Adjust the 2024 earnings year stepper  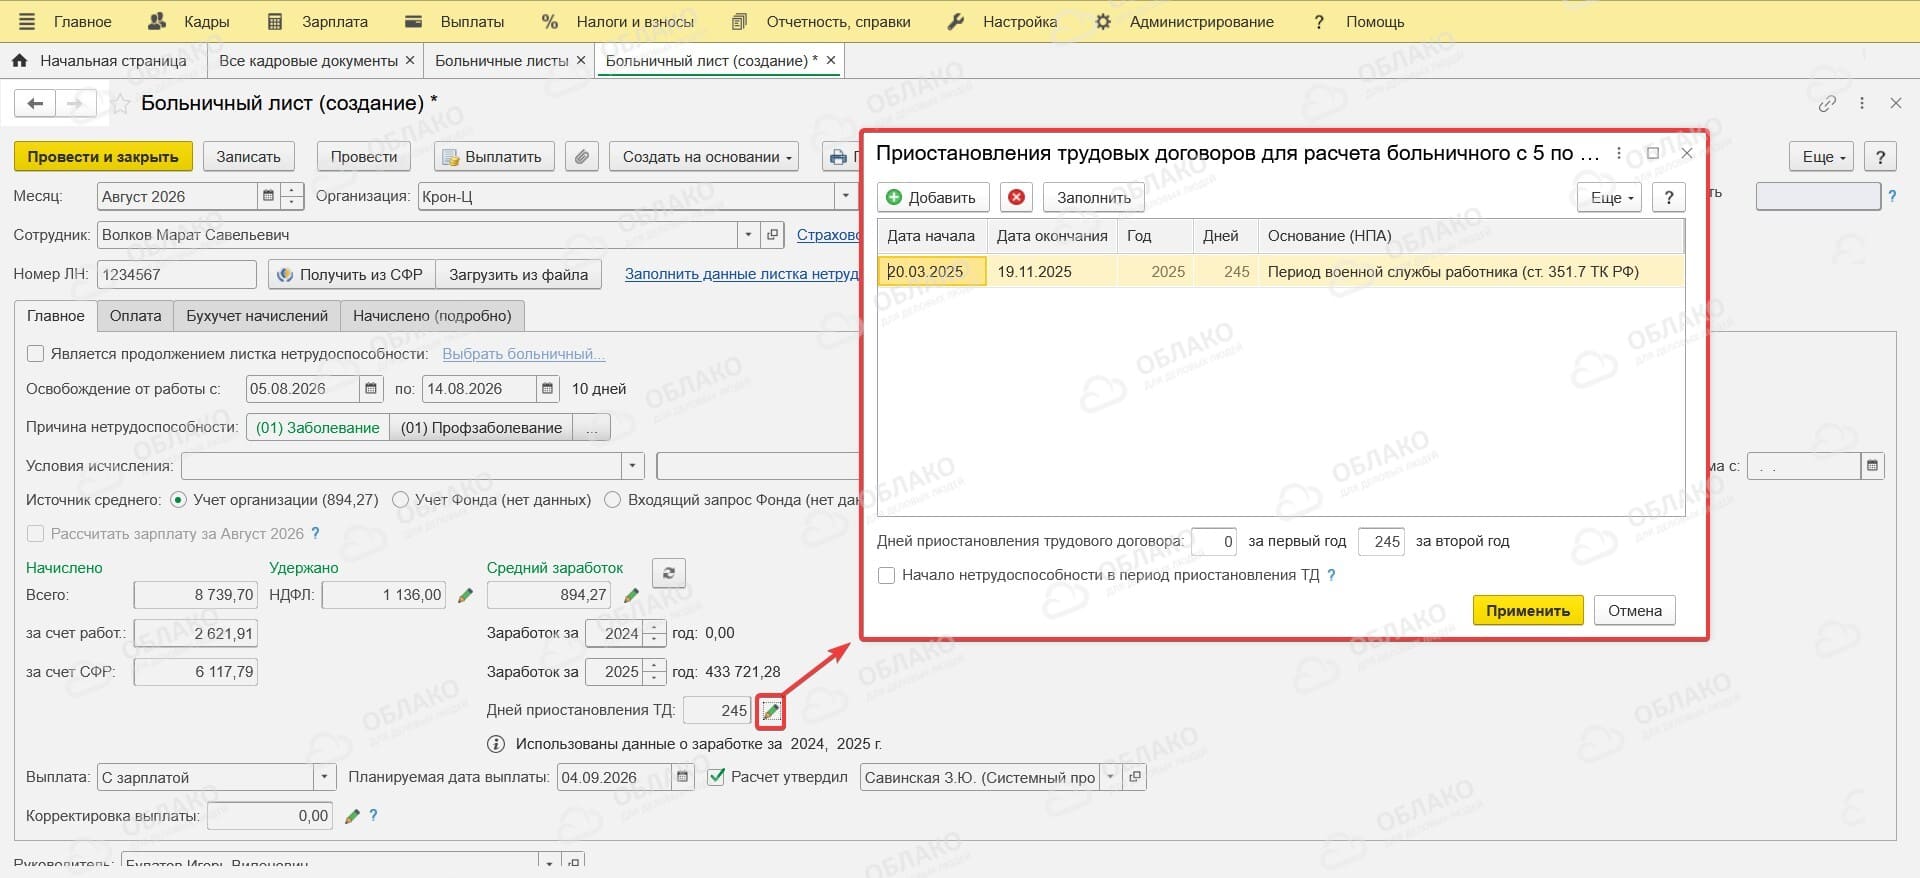(x=655, y=633)
